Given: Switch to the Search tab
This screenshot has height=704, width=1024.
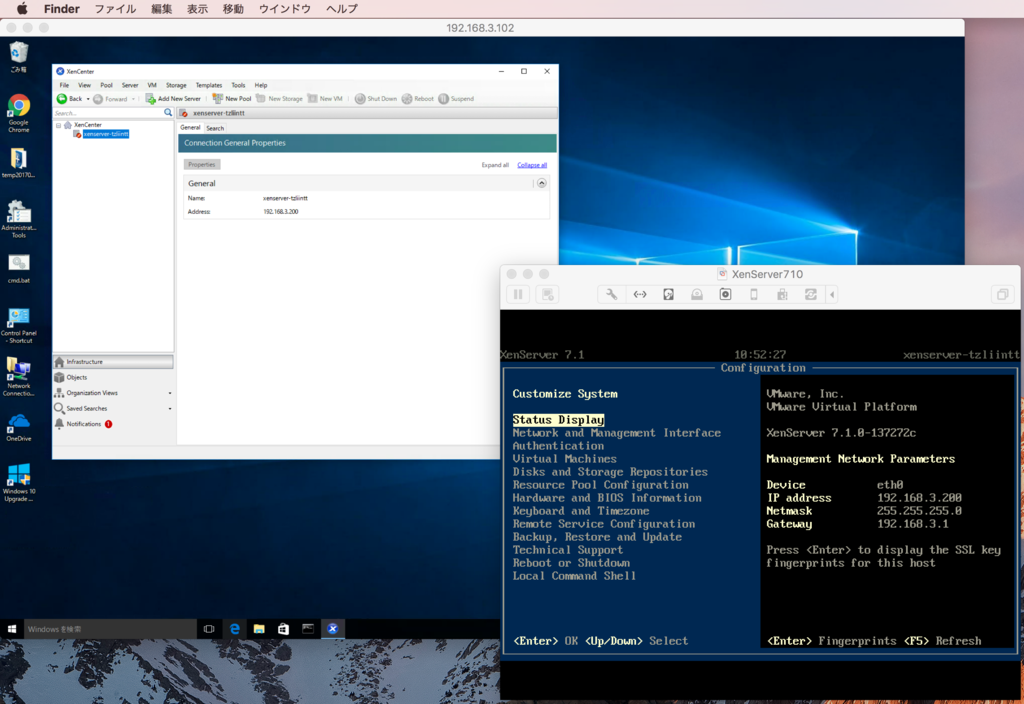Looking at the screenshot, I should pyautogui.click(x=215, y=128).
